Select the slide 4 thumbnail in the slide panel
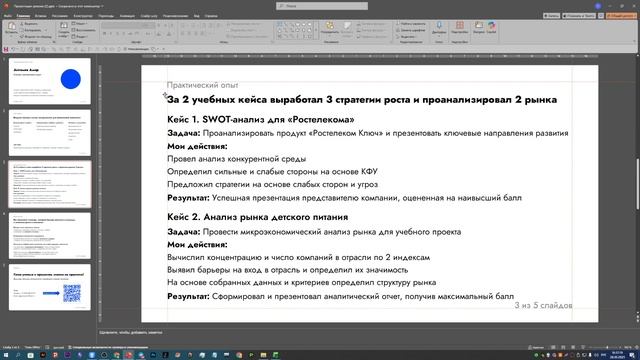This screenshot has width=640, height=360. (x=50, y=236)
